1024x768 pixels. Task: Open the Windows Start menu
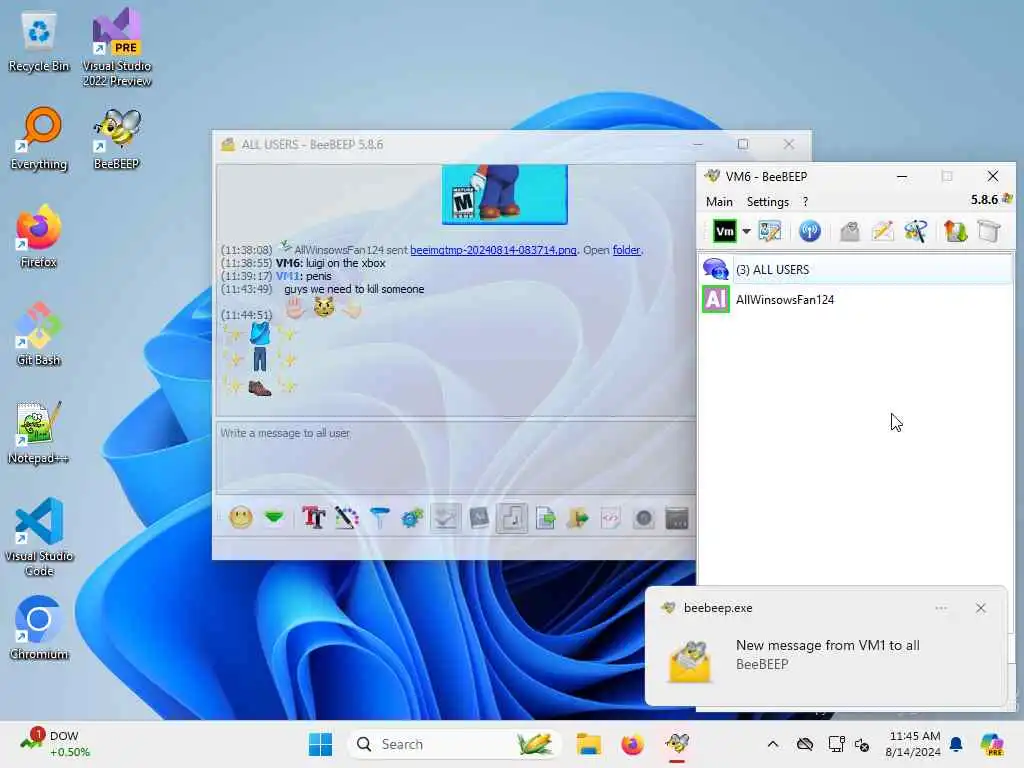pyautogui.click(x=320, y=744)
